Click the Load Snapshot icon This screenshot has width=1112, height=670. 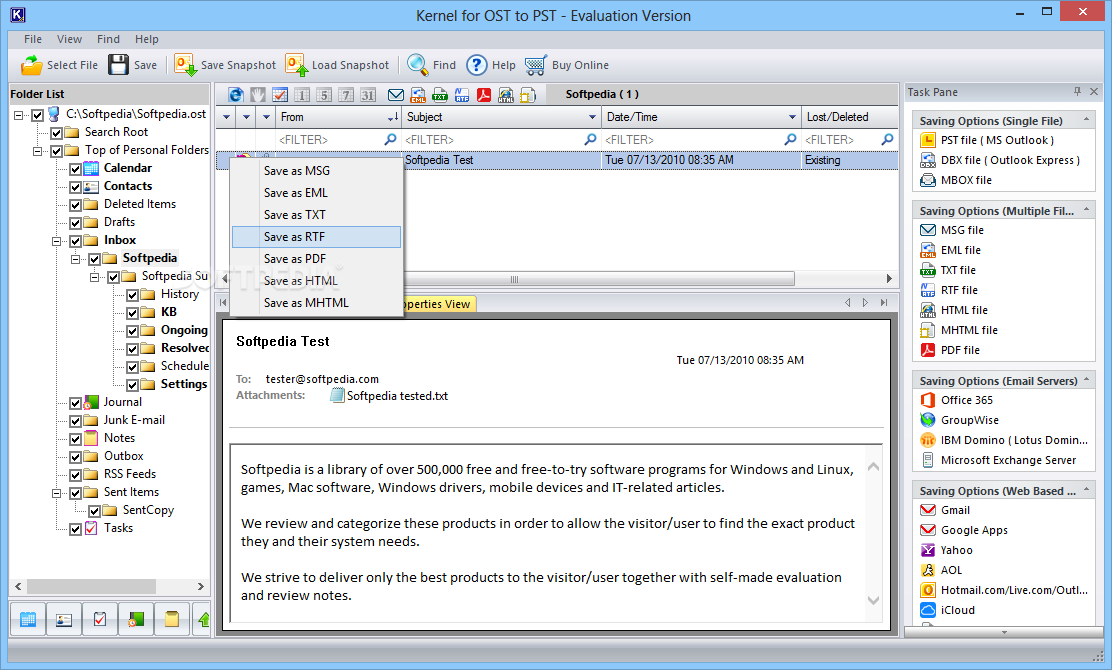pos(296,65)
